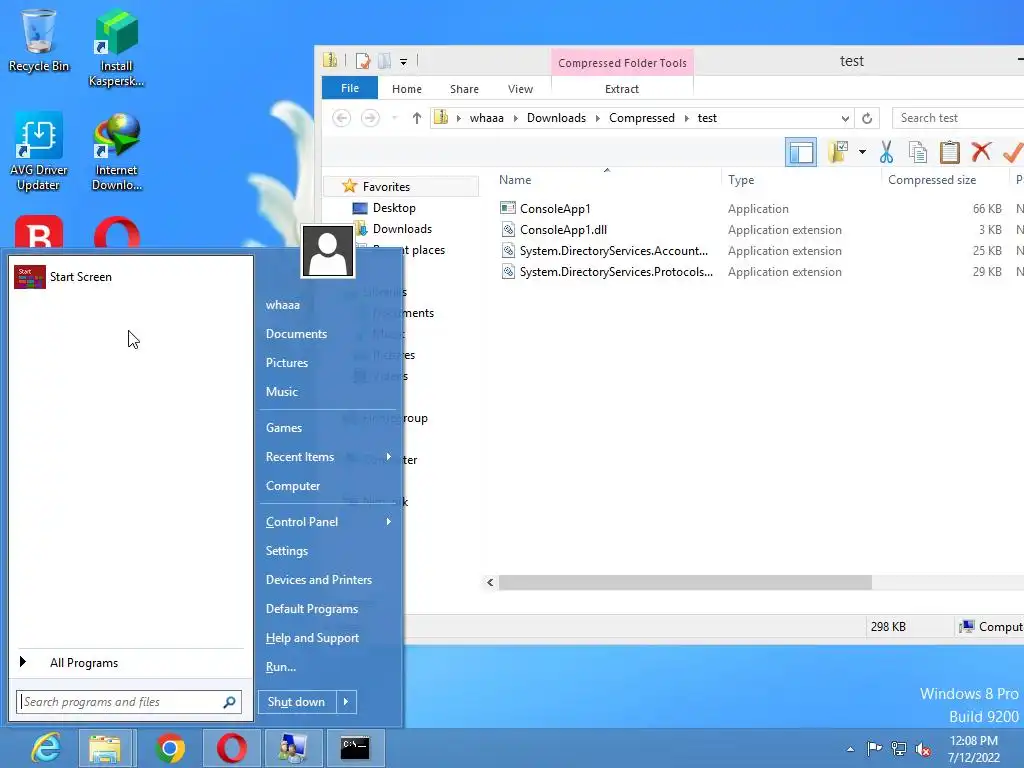1024x768 pixels.
Task: Open the folder options dropdown arrow
Action: point(862,152)
